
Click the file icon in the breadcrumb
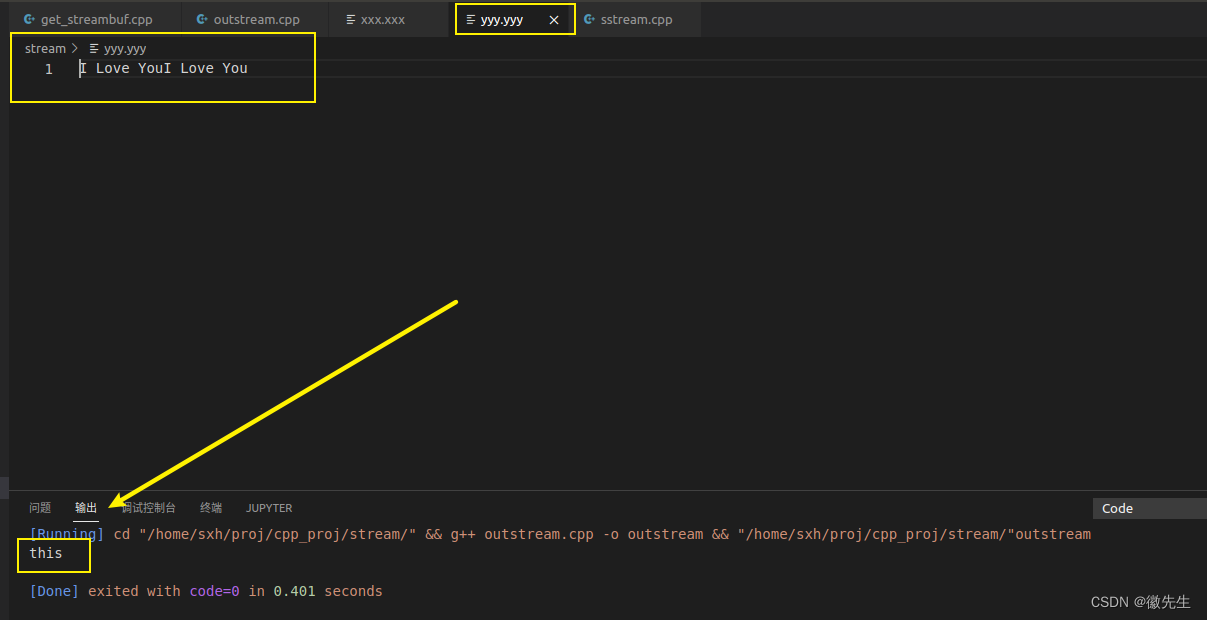coord(95,48)
